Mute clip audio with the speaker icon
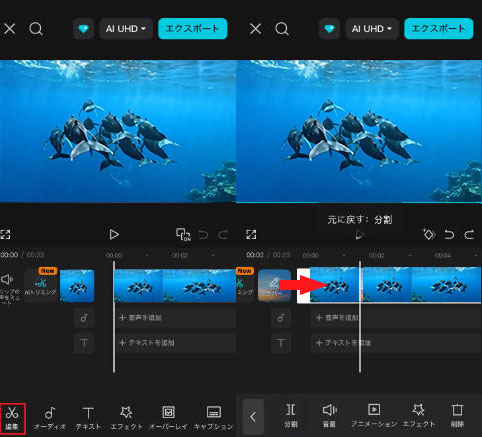Image resolution: width=482 pixels, height=437 pixels. click(7, 286)
